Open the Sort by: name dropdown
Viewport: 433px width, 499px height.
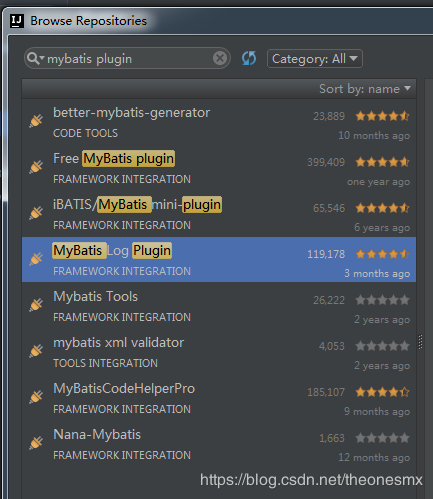coord(365,89)
